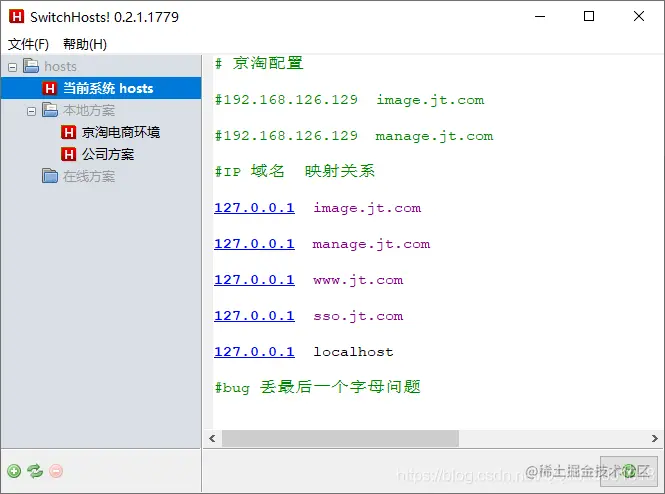Open the 帮助(H) menu
The width and height of the screenshot is (665, 494).
85,44
